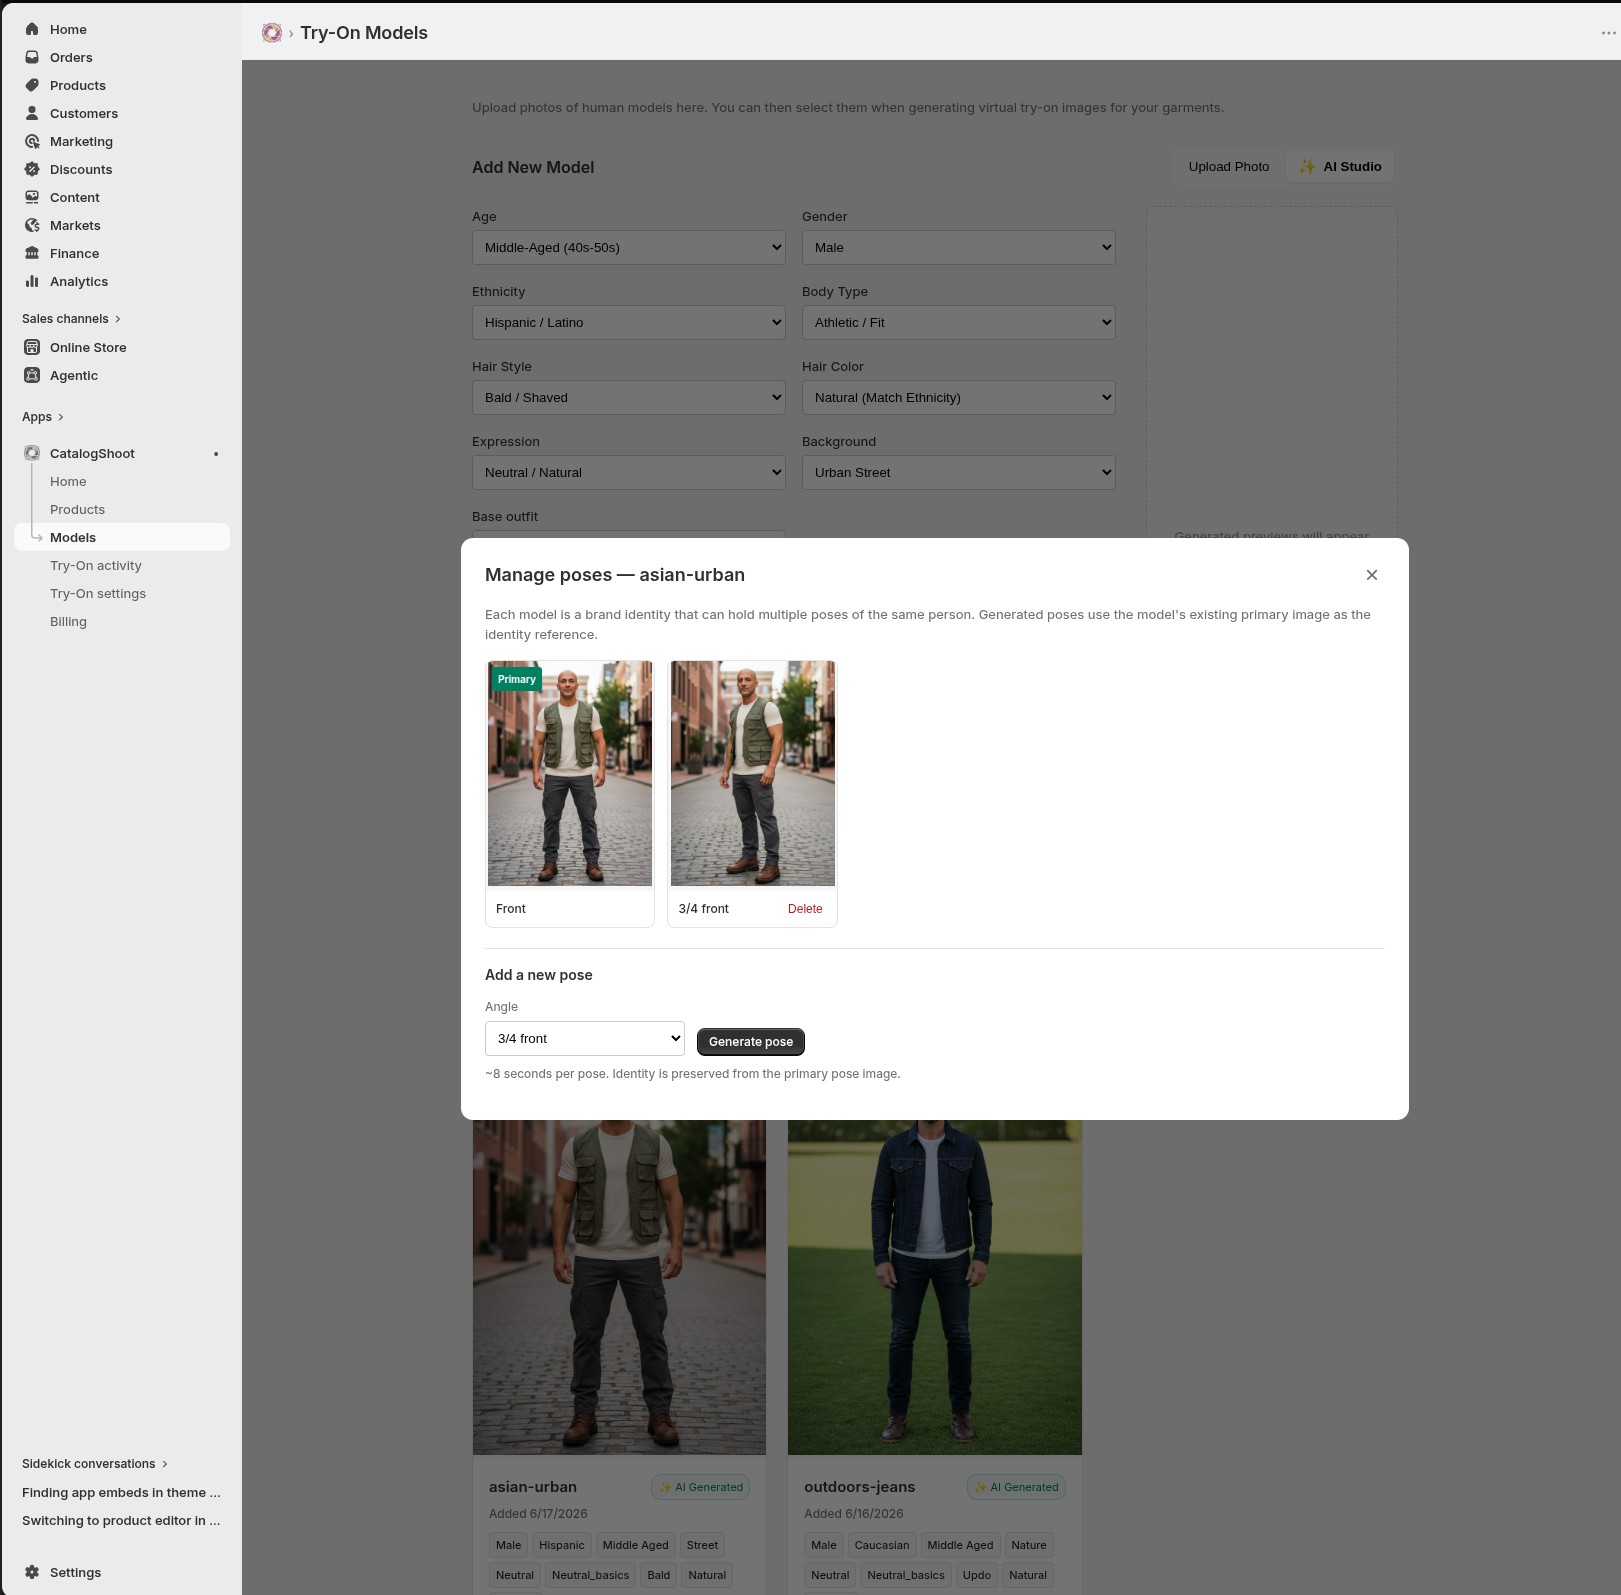Open the Age dropdown

click(629, 248)
